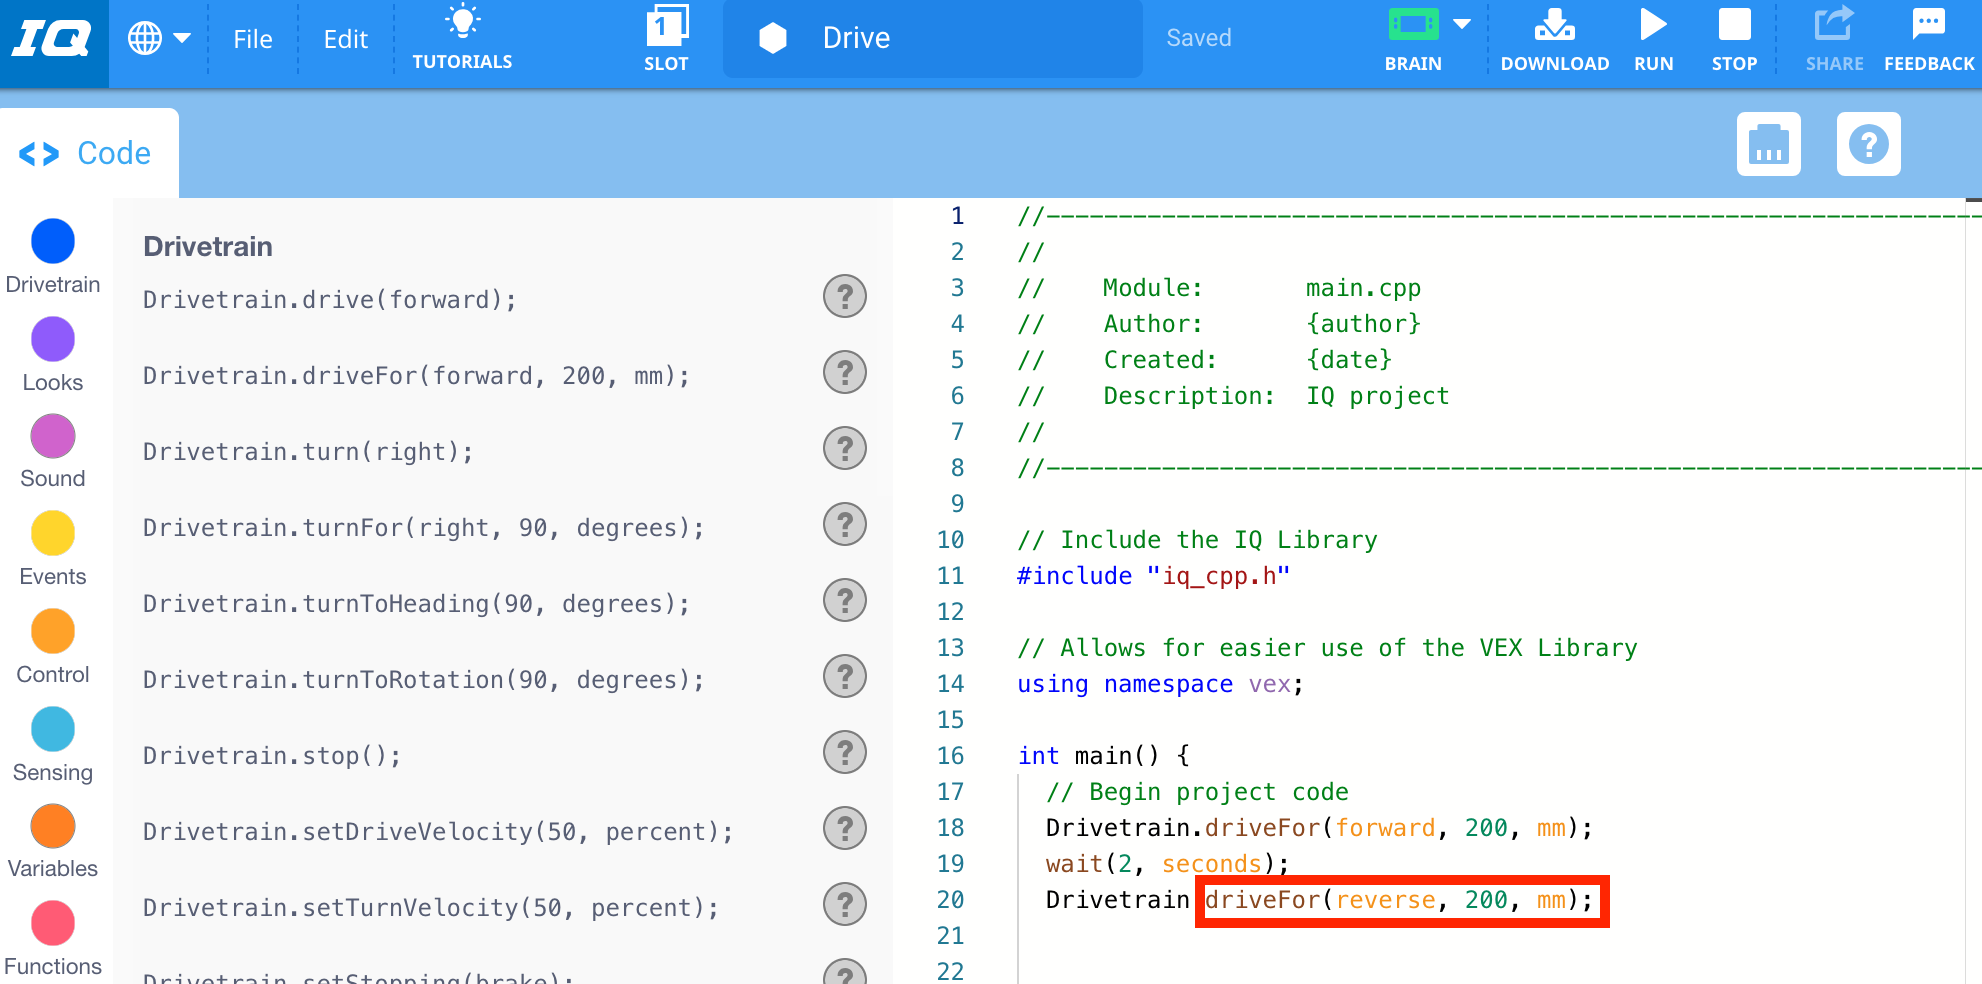This screenshot has width=1982, height=984.
Task: Open the Sensing command category
Action: (x=52, y=729)
